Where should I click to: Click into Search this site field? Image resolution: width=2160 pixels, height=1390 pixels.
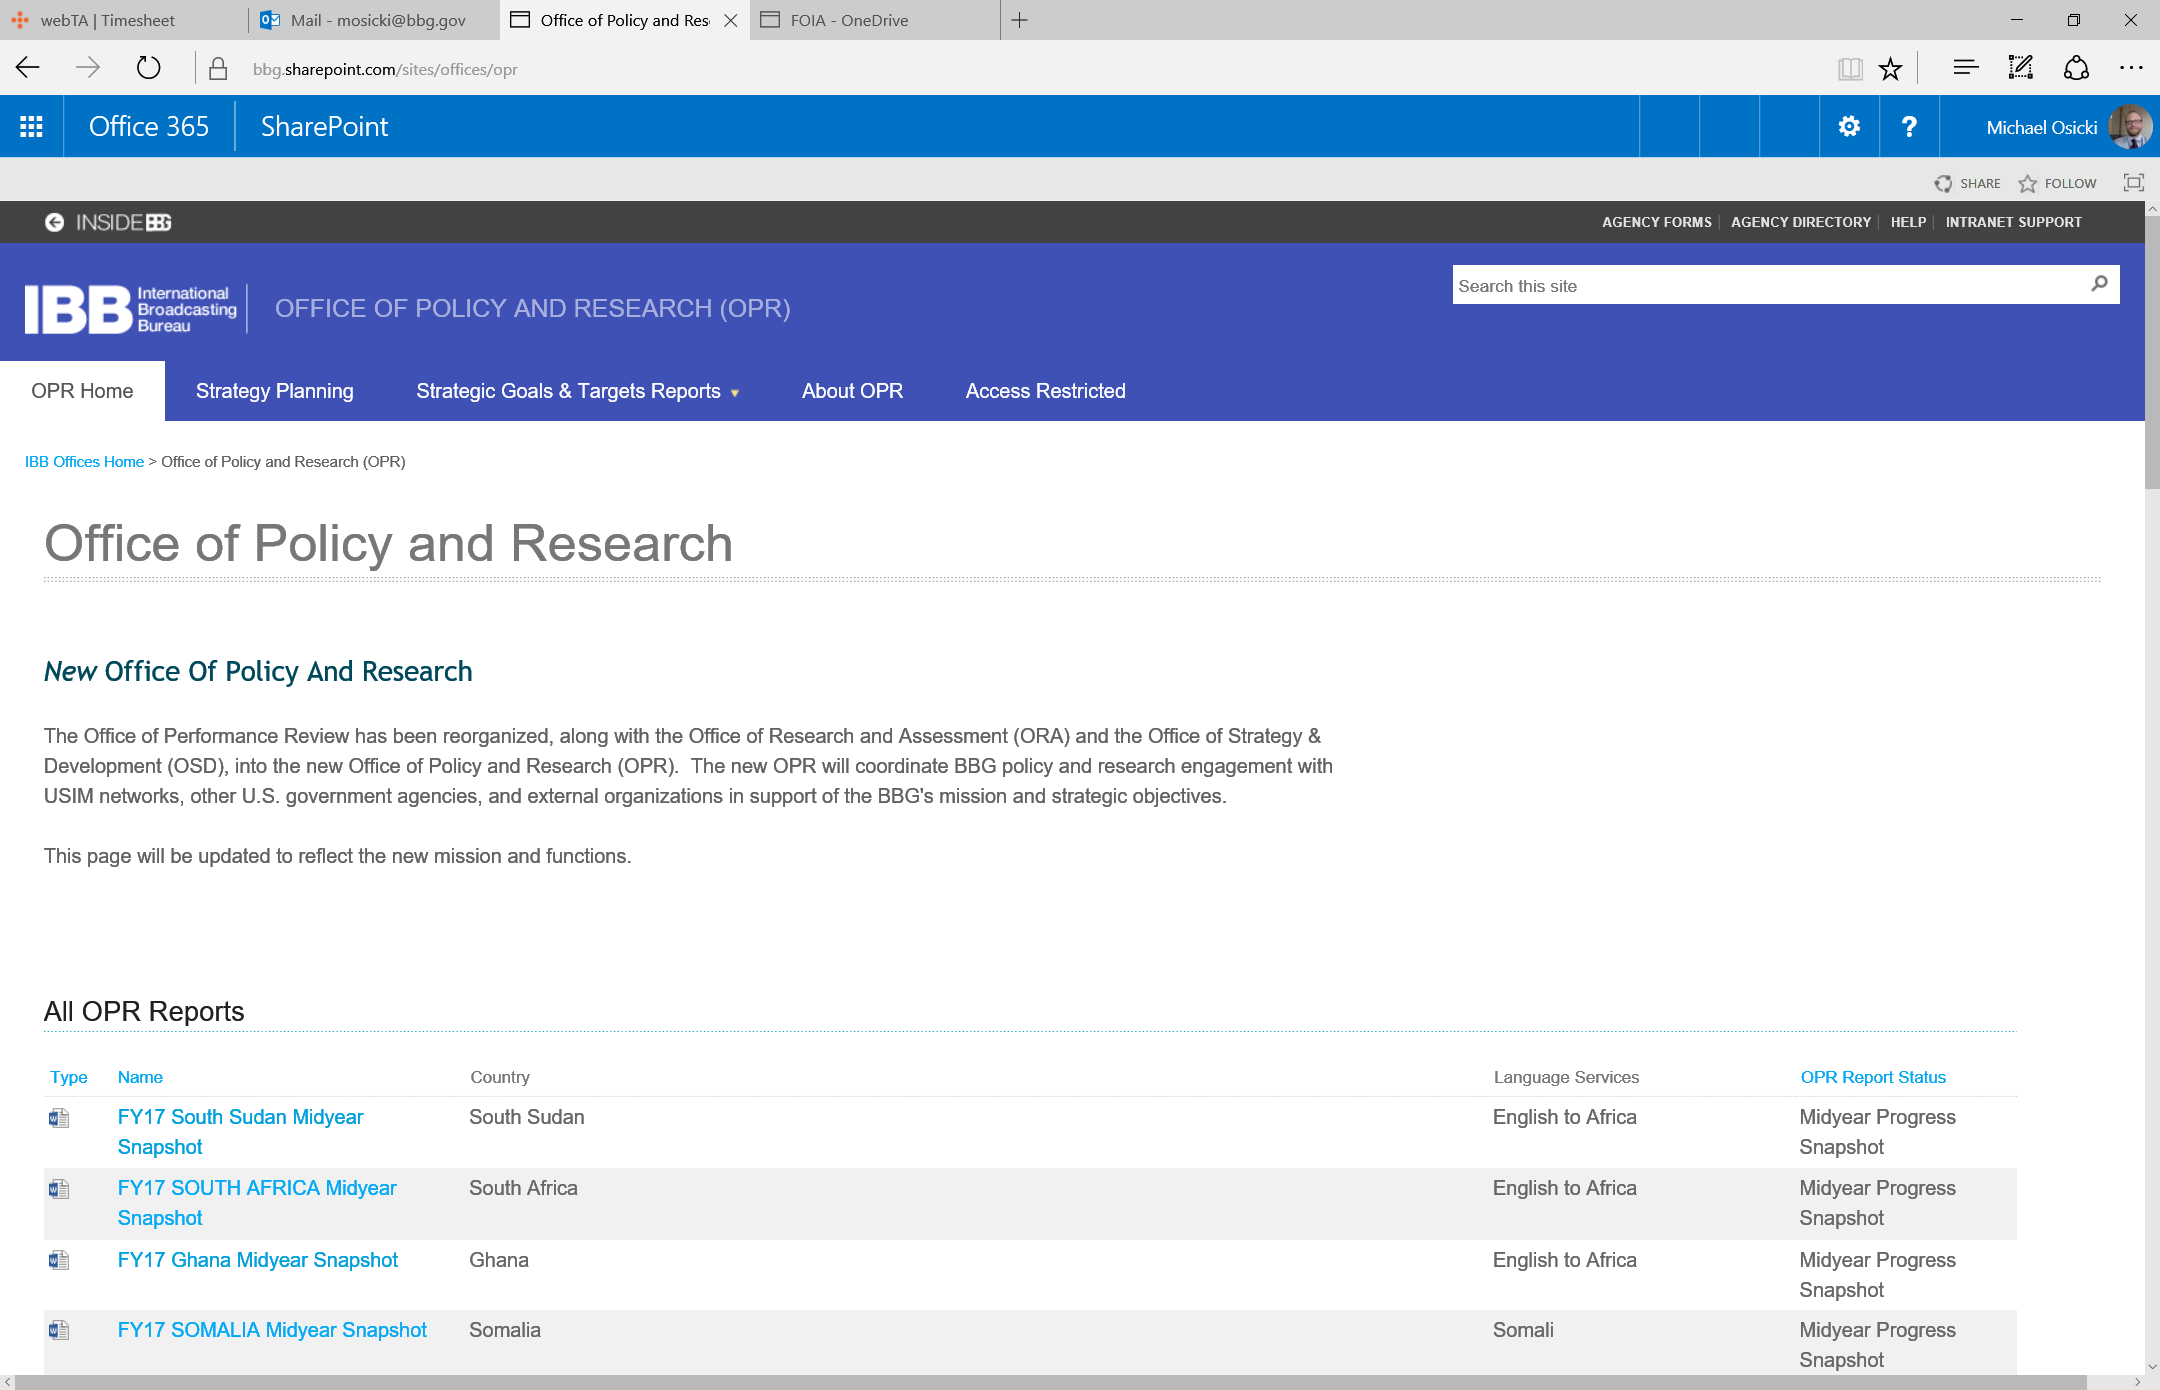1766,285
